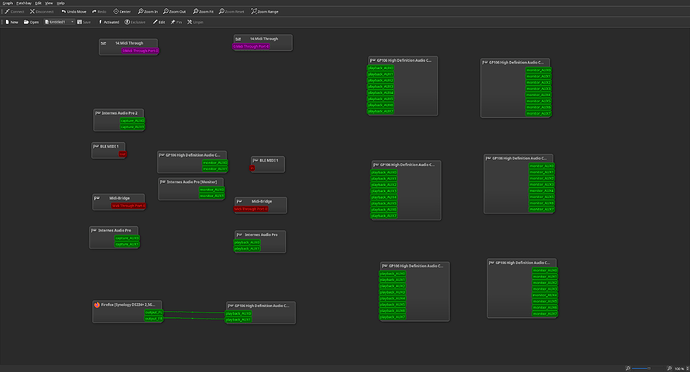Toggle Zoom Range mode

264,11
